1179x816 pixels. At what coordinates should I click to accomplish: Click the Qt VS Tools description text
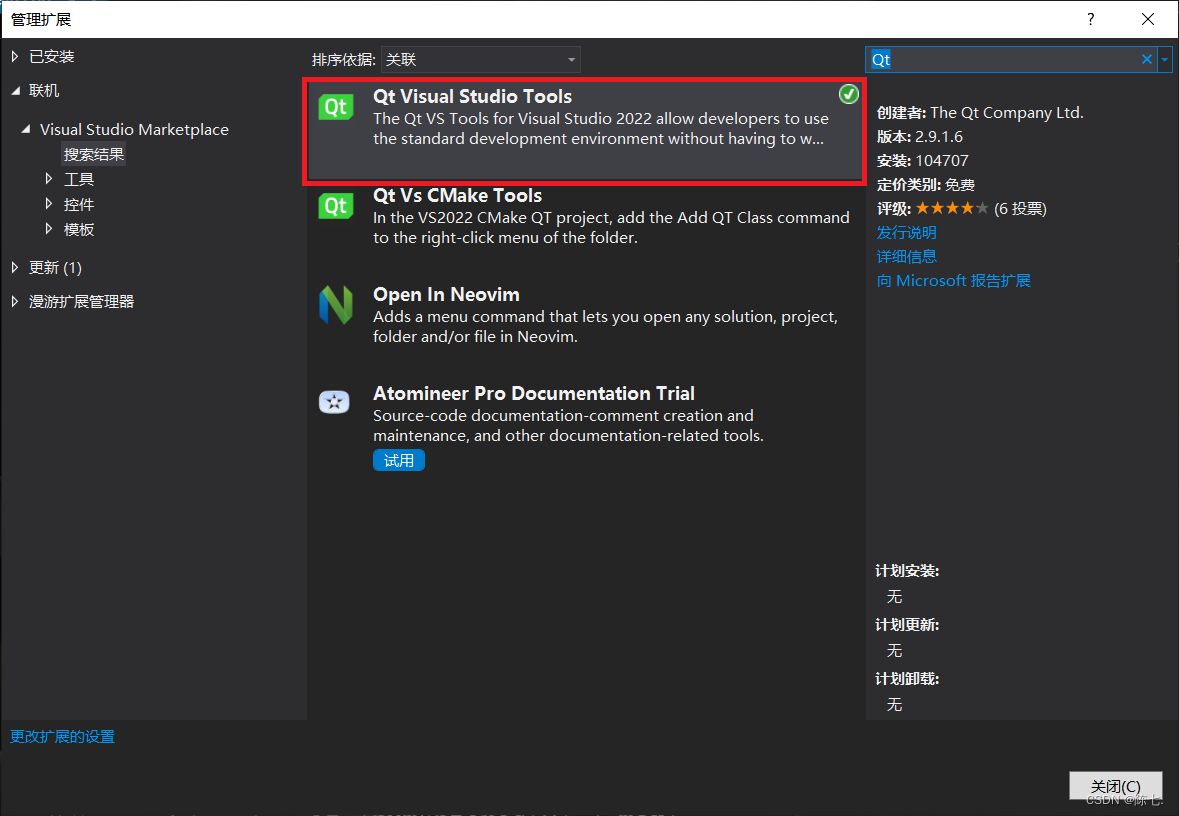click(x=601, y=129)
